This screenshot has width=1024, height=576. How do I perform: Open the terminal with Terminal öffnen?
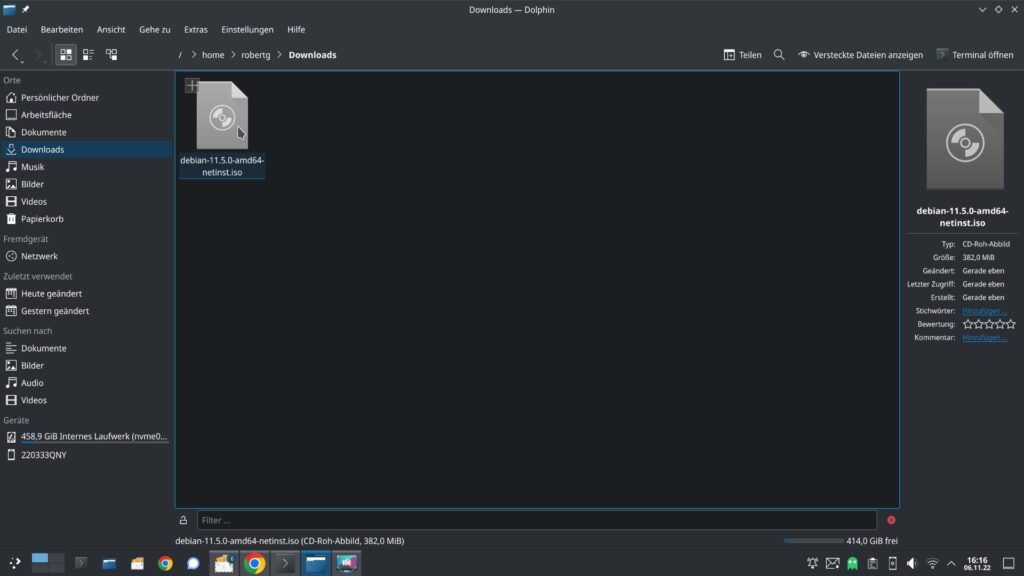tap(975, 55)
